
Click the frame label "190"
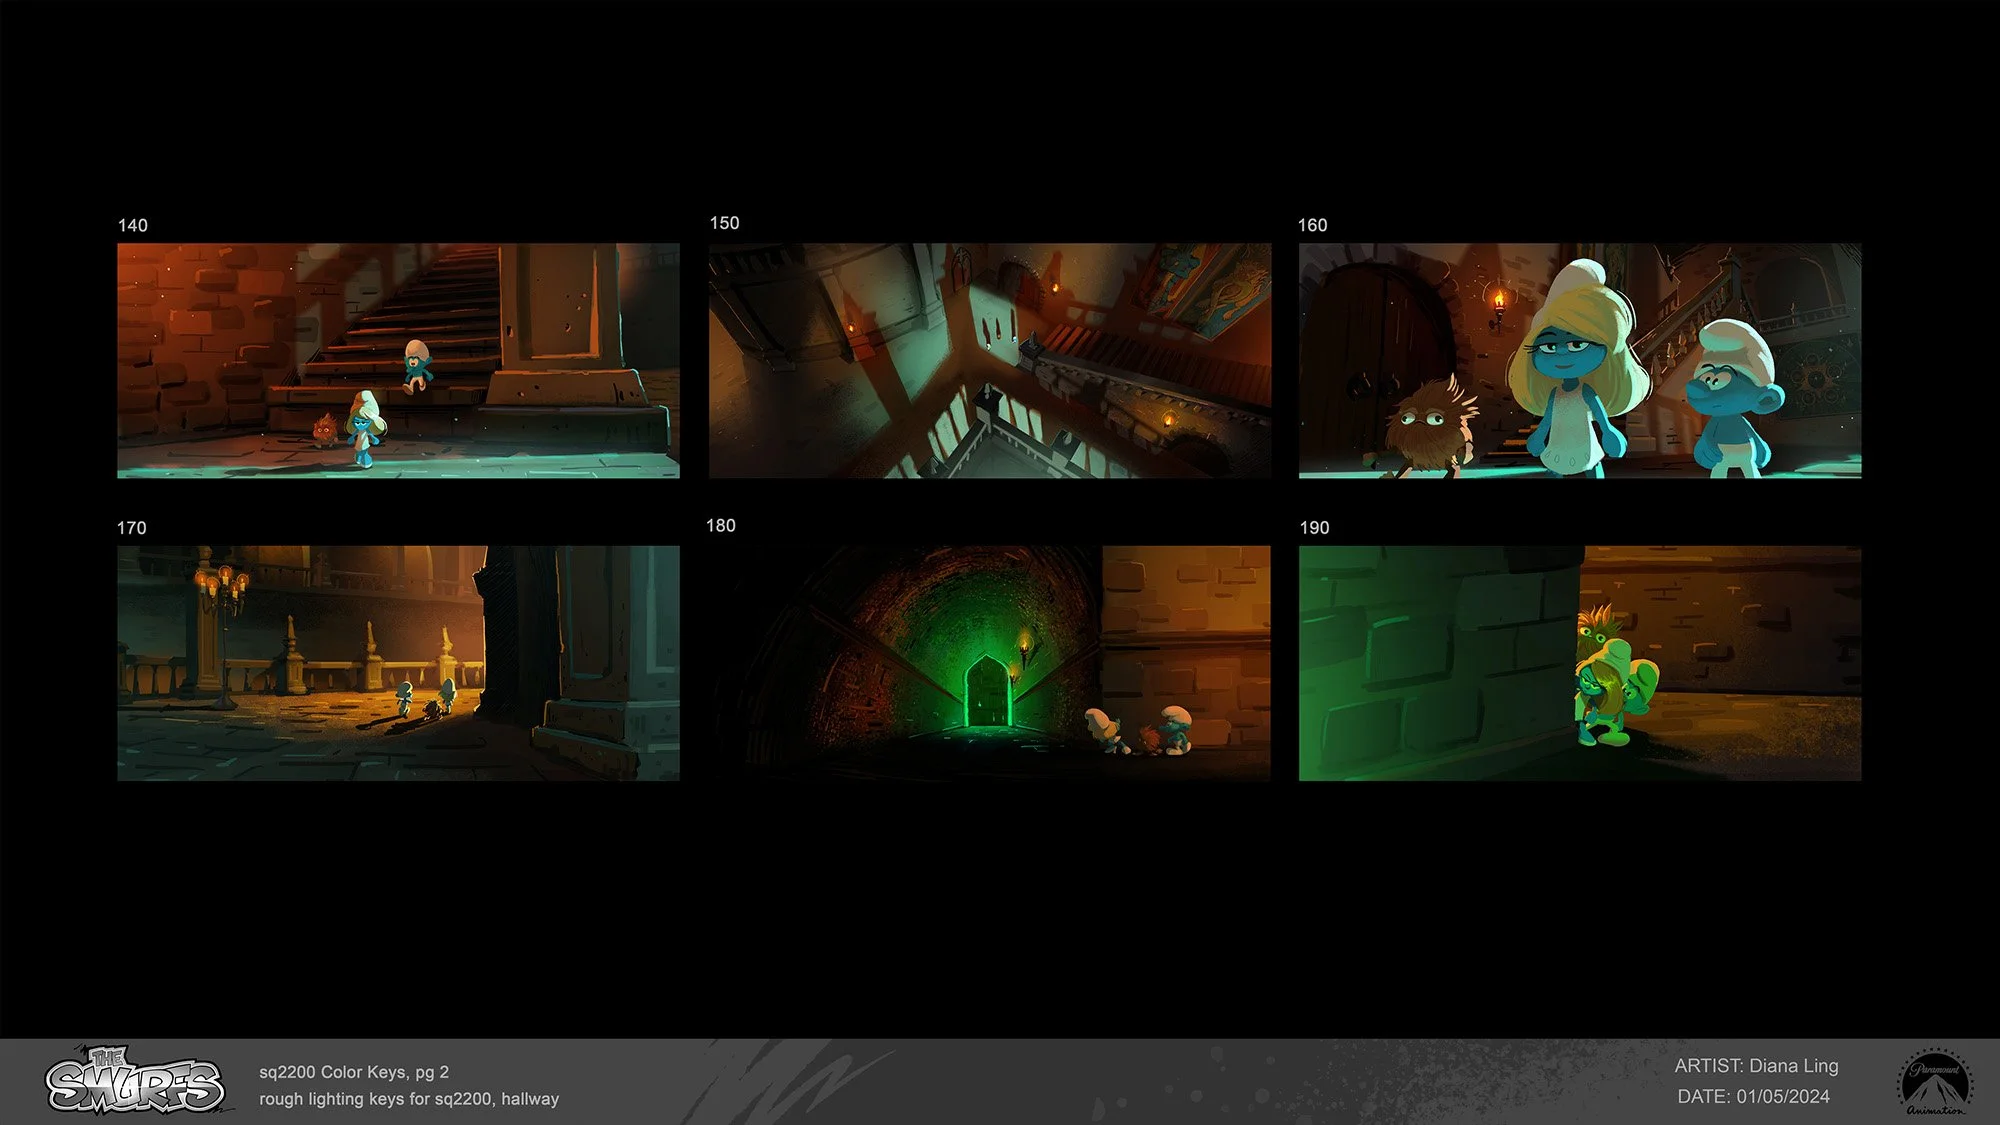tap(1315, 528)
